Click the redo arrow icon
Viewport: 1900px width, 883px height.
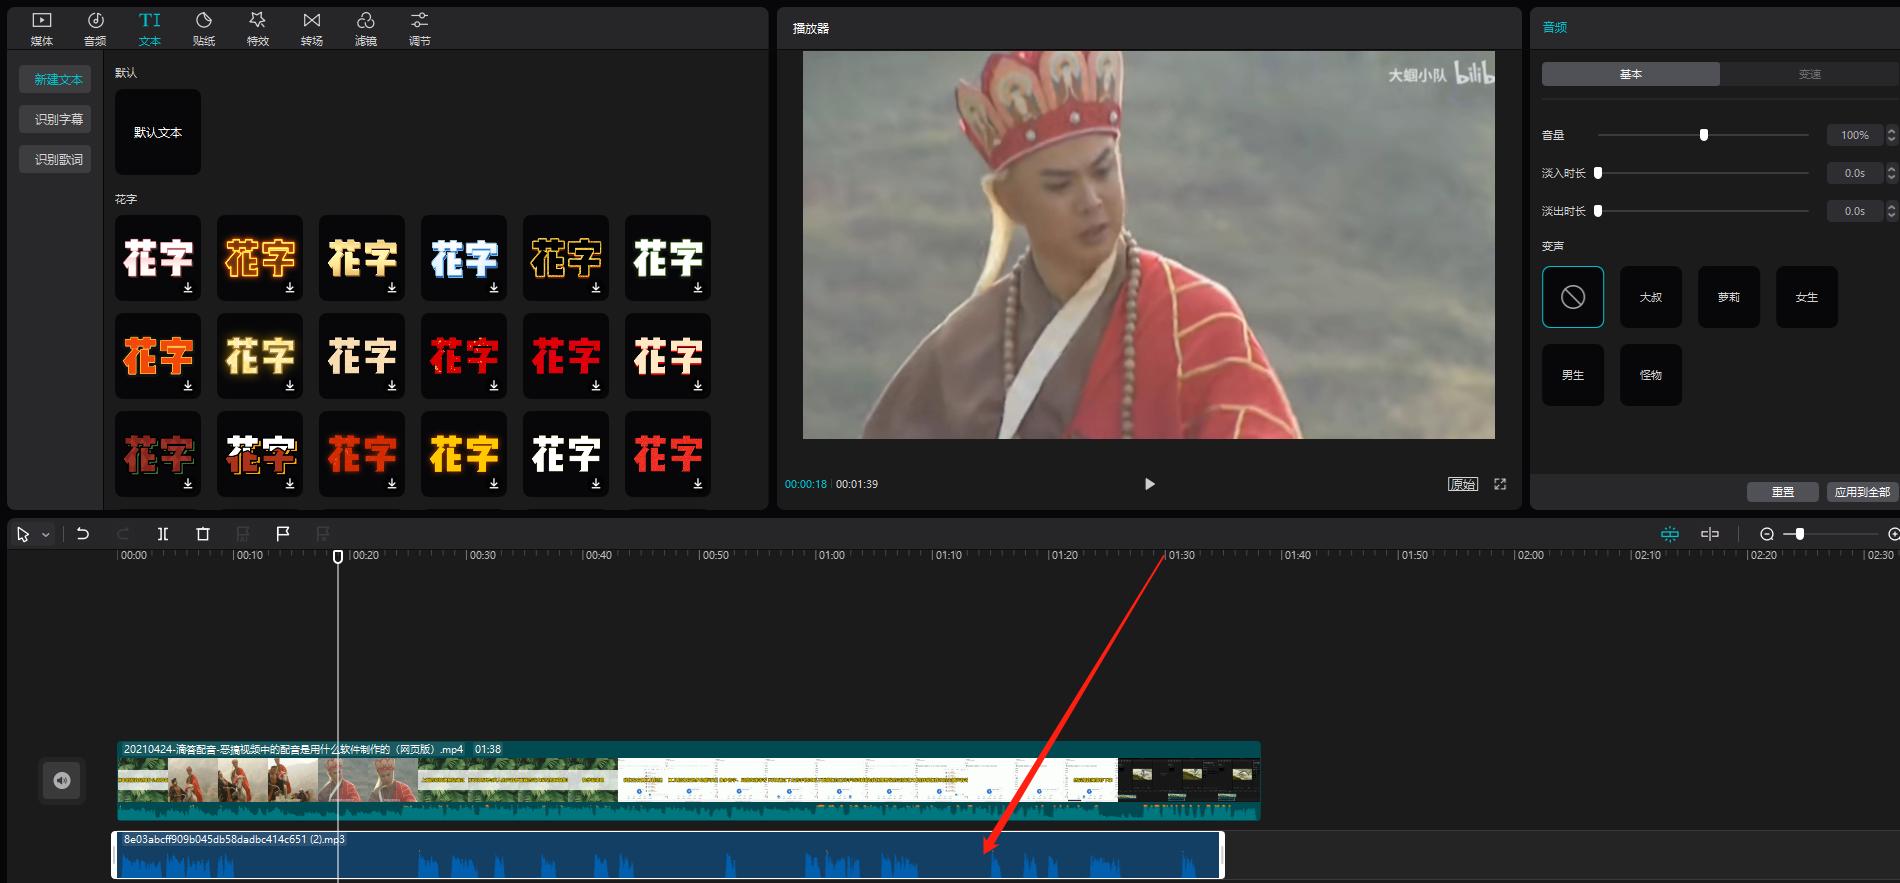point(123,534)
